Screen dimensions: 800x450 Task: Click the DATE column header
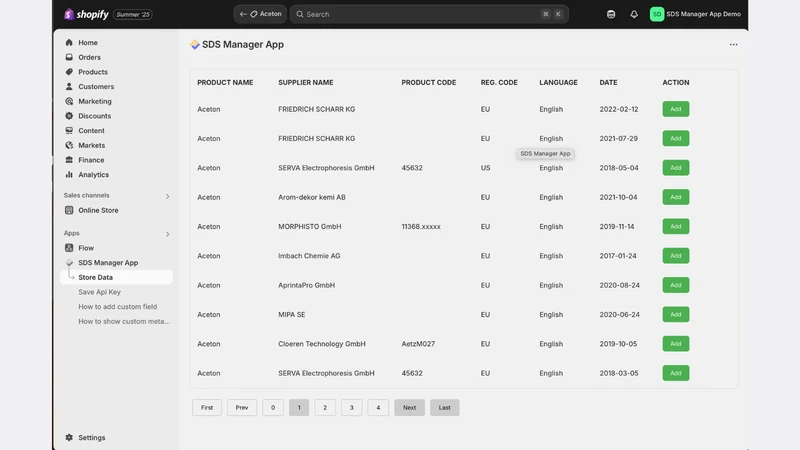click(608, 83)
